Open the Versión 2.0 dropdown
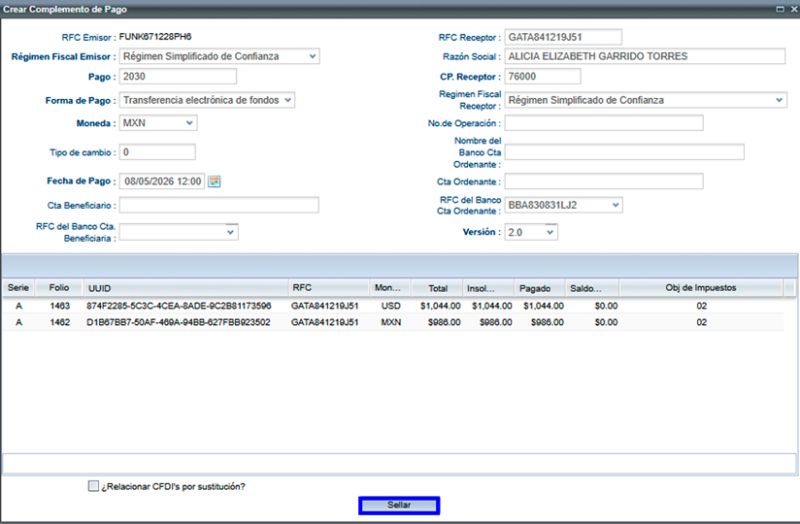 (x=549, y=232)
